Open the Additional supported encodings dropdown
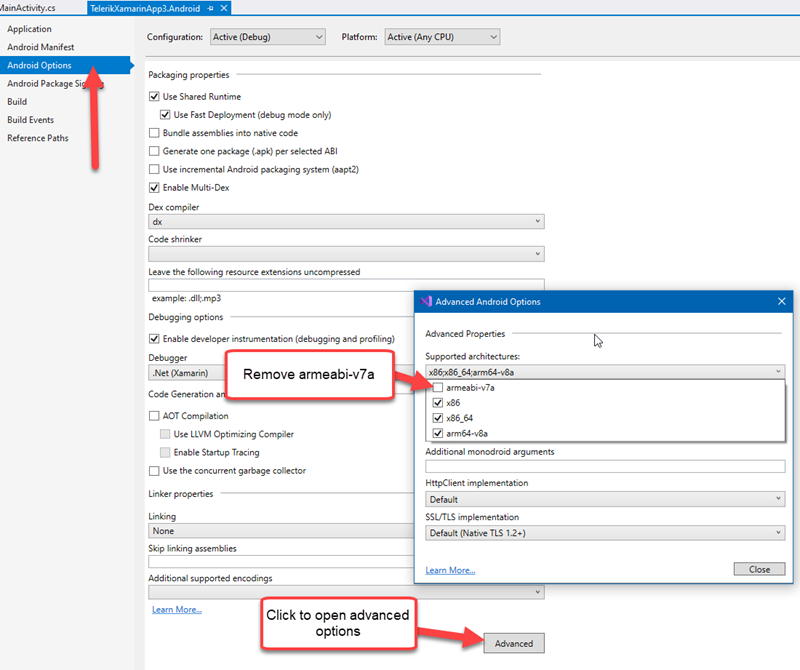The image size is (800, 670). point(346,592)
